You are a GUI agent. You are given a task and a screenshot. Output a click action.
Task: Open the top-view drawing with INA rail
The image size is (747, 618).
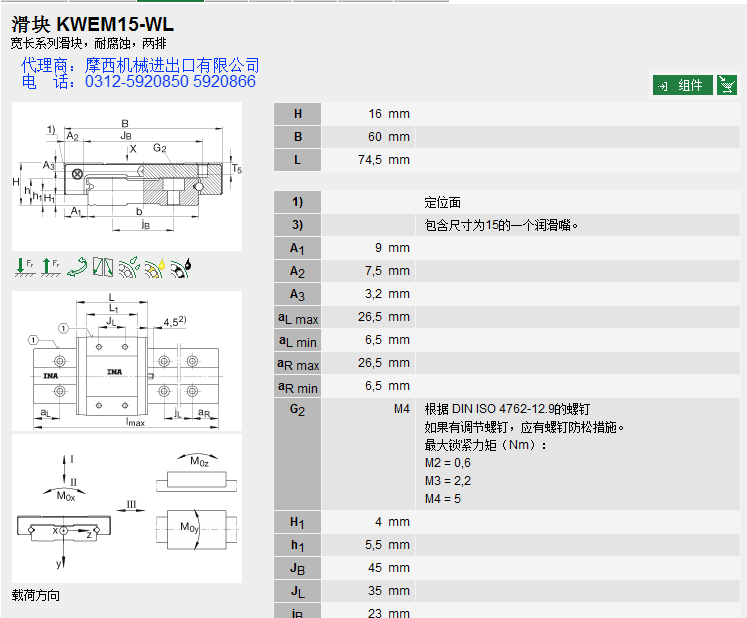pyautogui.click(x=127, y=359)
